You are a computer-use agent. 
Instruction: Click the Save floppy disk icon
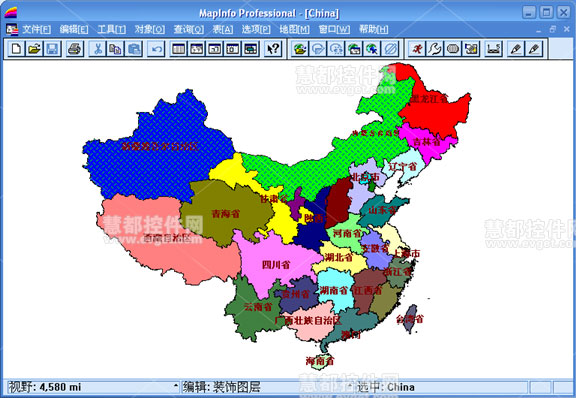point(52,49)
